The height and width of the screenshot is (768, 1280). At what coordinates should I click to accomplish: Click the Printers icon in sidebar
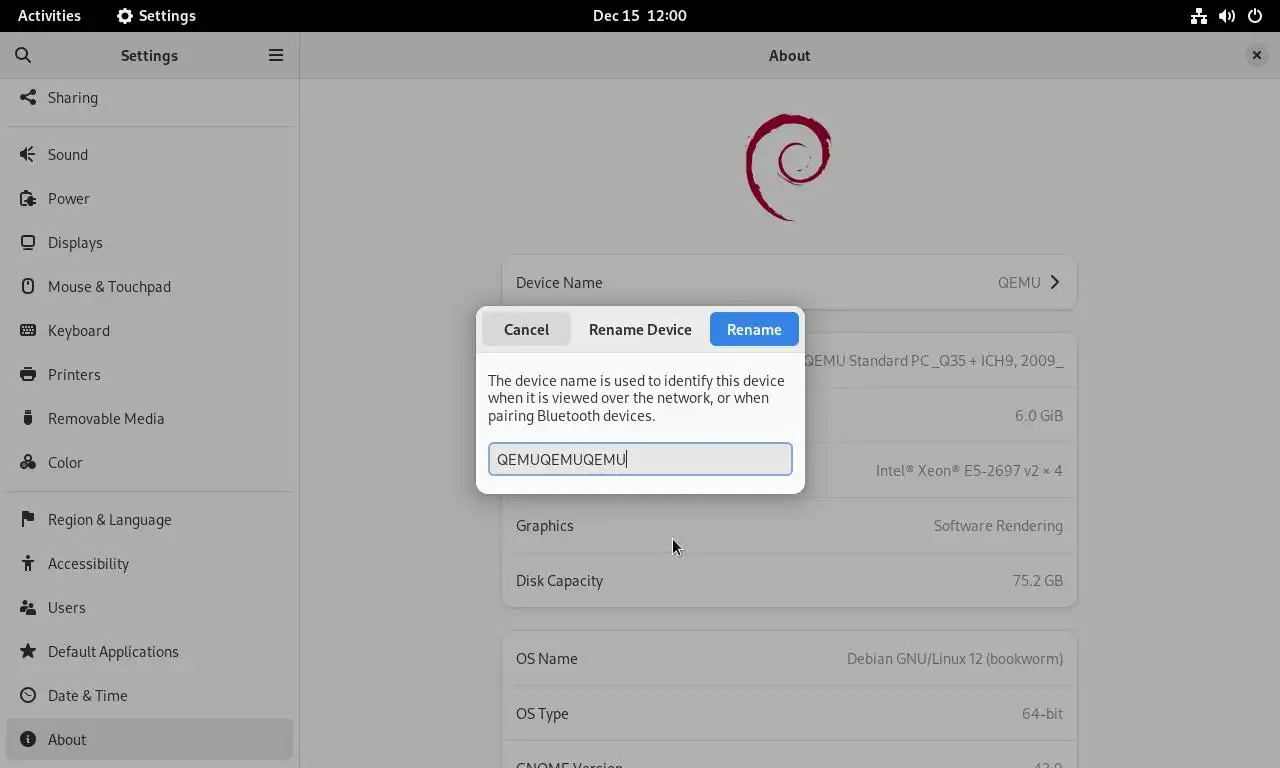click(x=28, y=374)
